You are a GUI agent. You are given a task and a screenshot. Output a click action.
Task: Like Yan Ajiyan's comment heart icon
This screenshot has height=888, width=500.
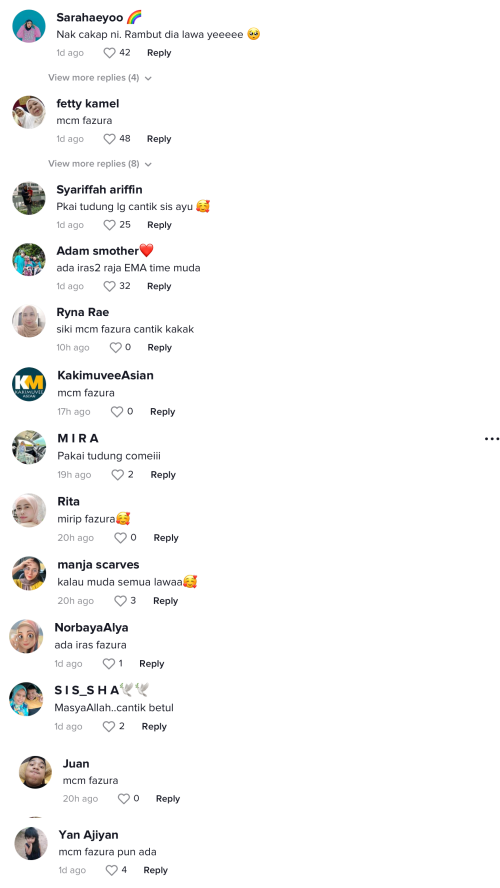112,870
